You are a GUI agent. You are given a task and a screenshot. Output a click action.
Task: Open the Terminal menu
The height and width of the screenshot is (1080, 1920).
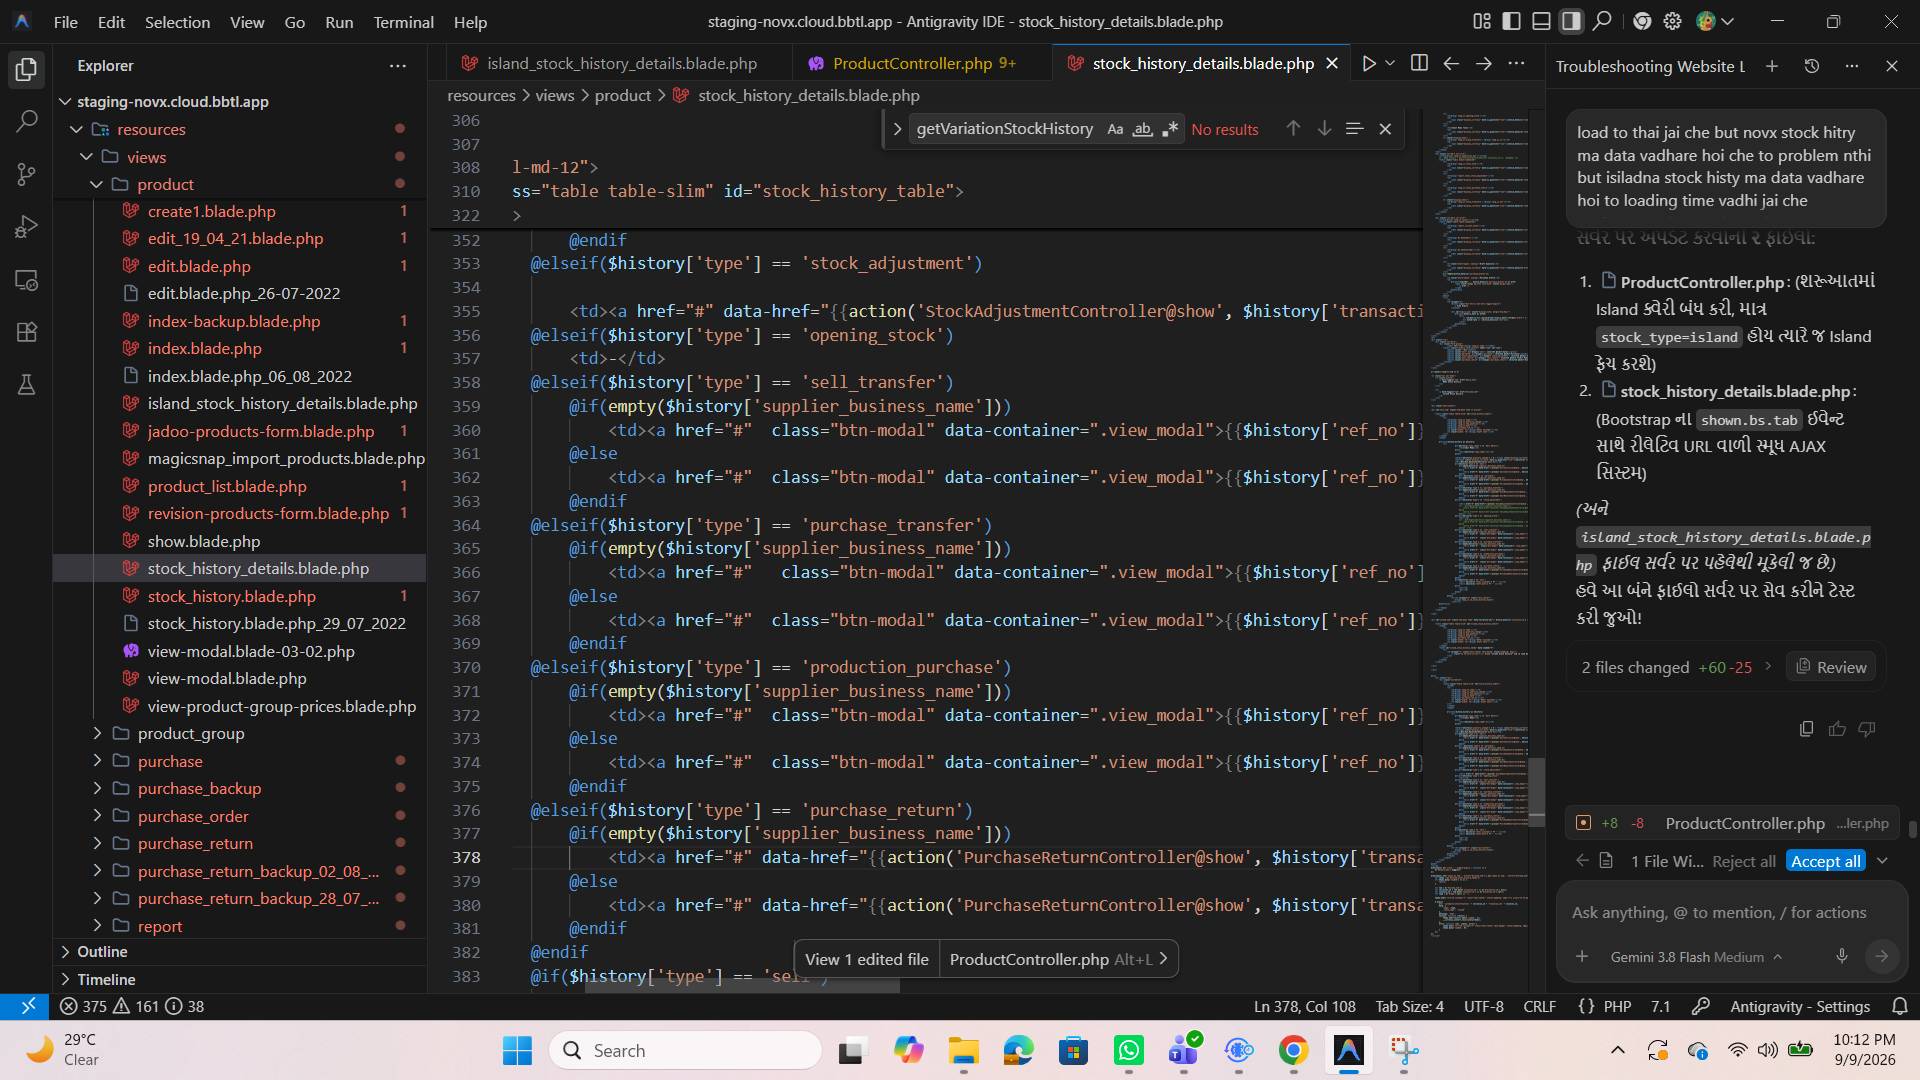403,21
